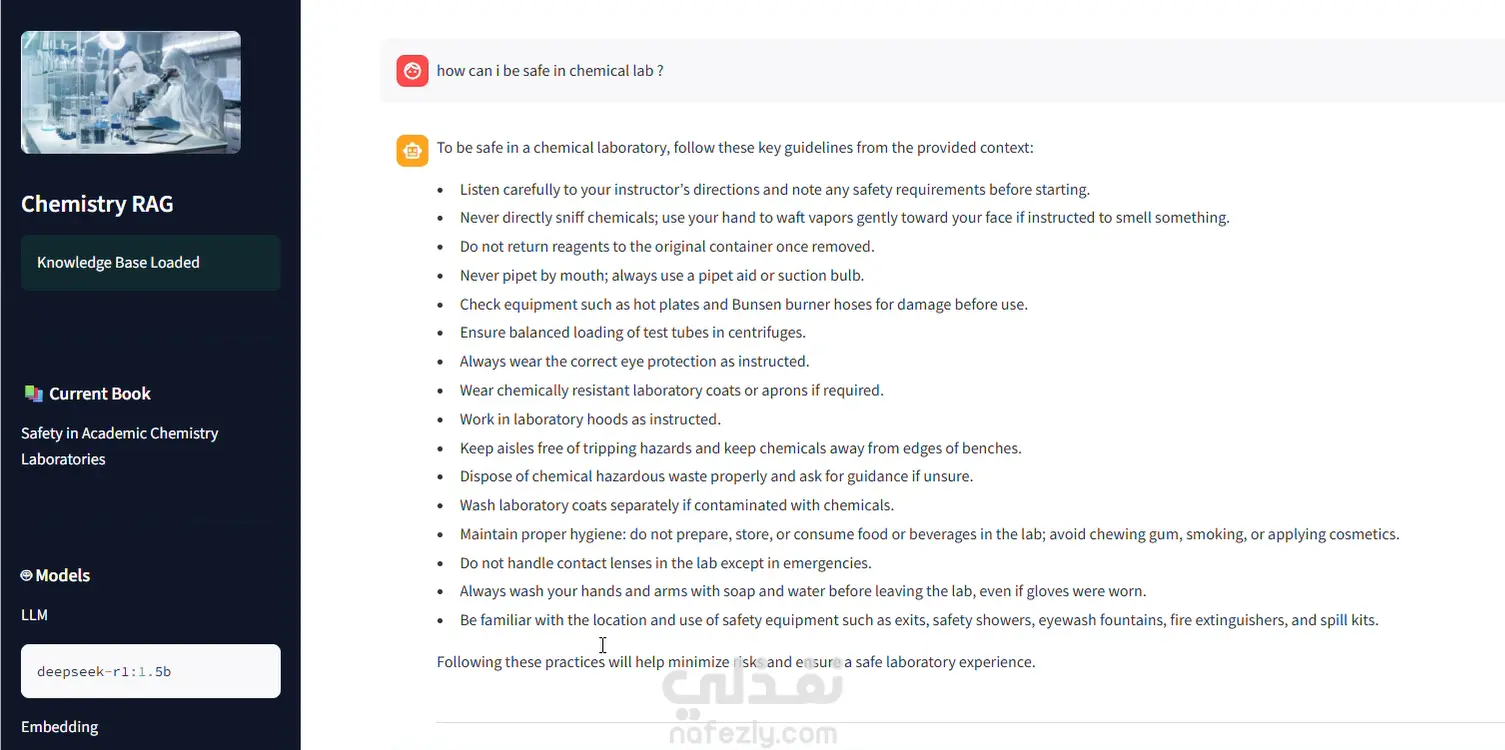Click the user question about chemical lab safety
Screen dimensions: 1505x750
550,71
